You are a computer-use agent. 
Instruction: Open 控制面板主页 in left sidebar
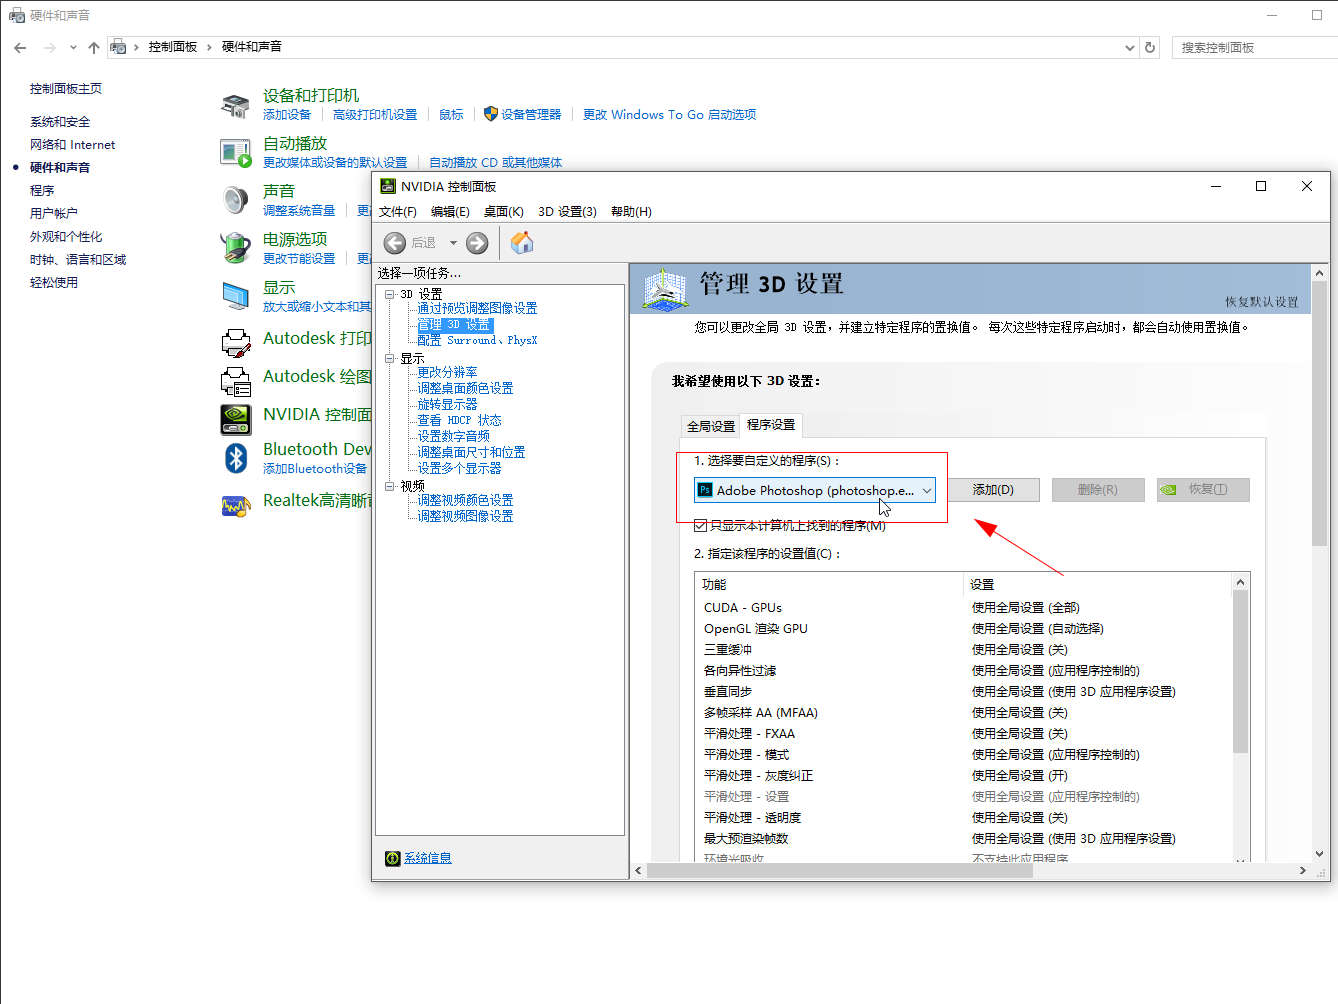click(66, 89)
